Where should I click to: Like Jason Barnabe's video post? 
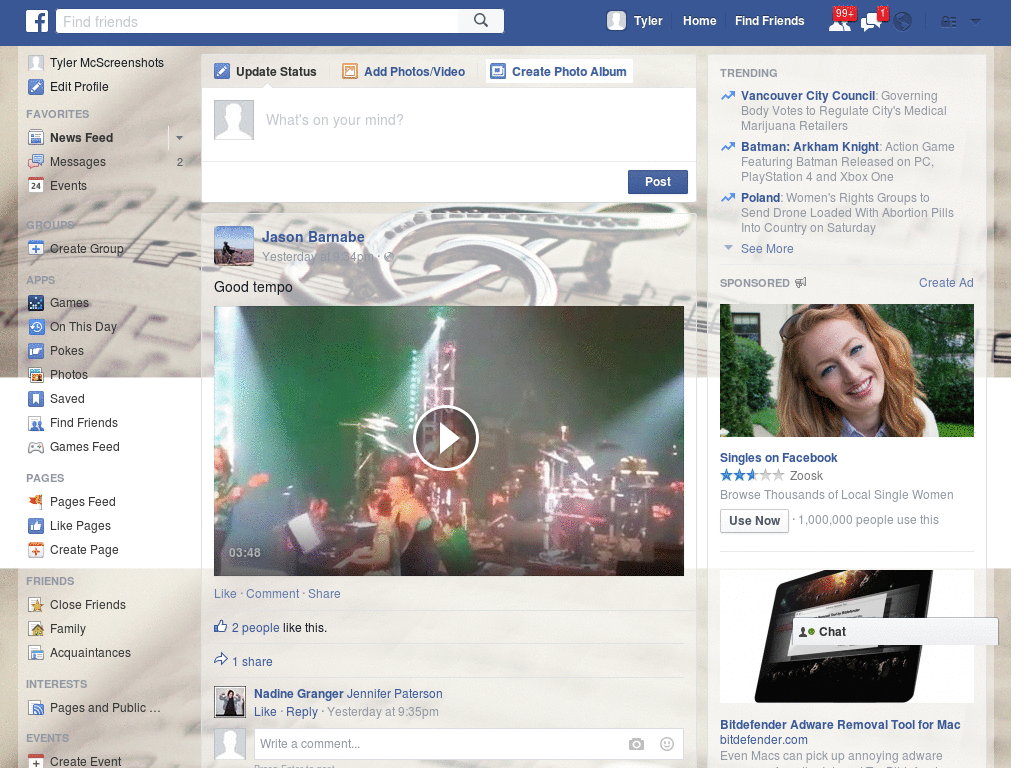[x=225, y=594]
